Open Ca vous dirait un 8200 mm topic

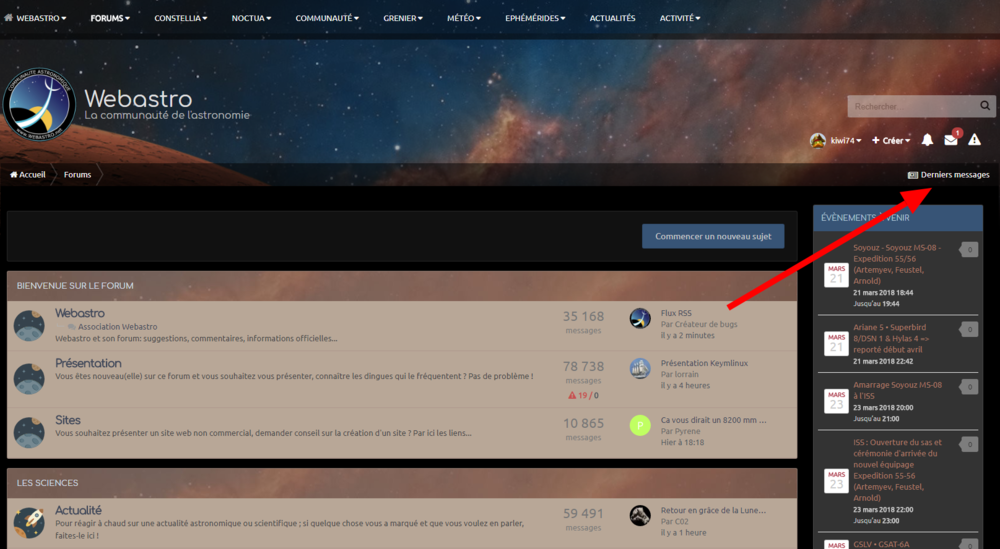(x=714, y=420)
